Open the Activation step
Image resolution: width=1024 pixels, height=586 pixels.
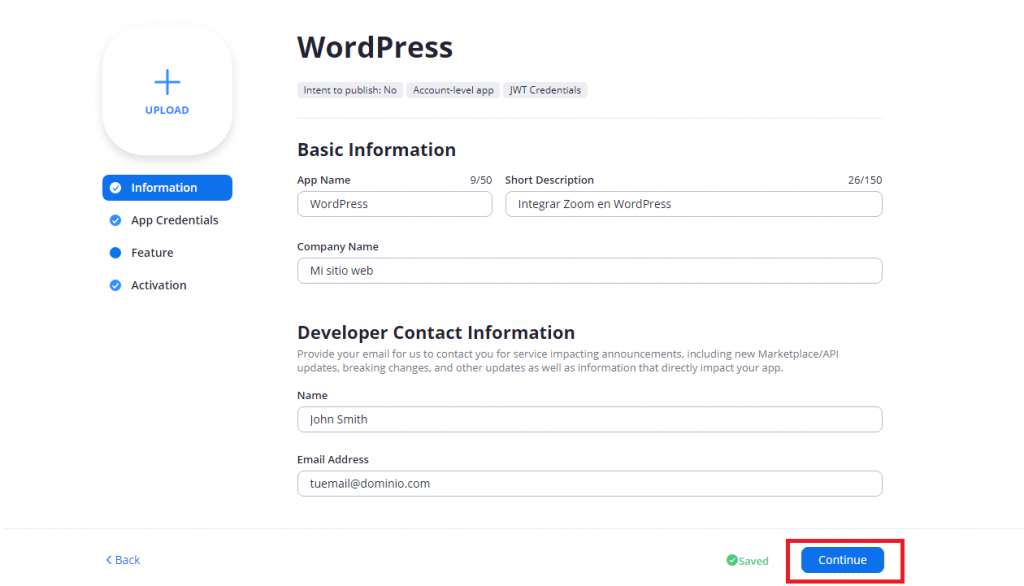click(159, 285)
